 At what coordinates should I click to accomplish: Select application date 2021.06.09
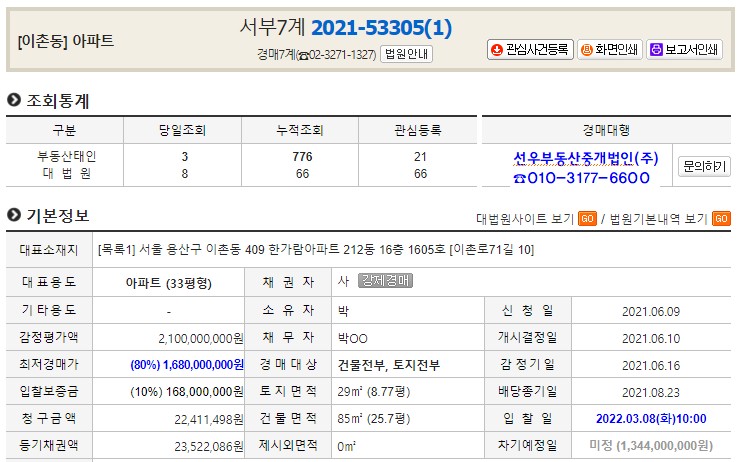coord(651,311)
